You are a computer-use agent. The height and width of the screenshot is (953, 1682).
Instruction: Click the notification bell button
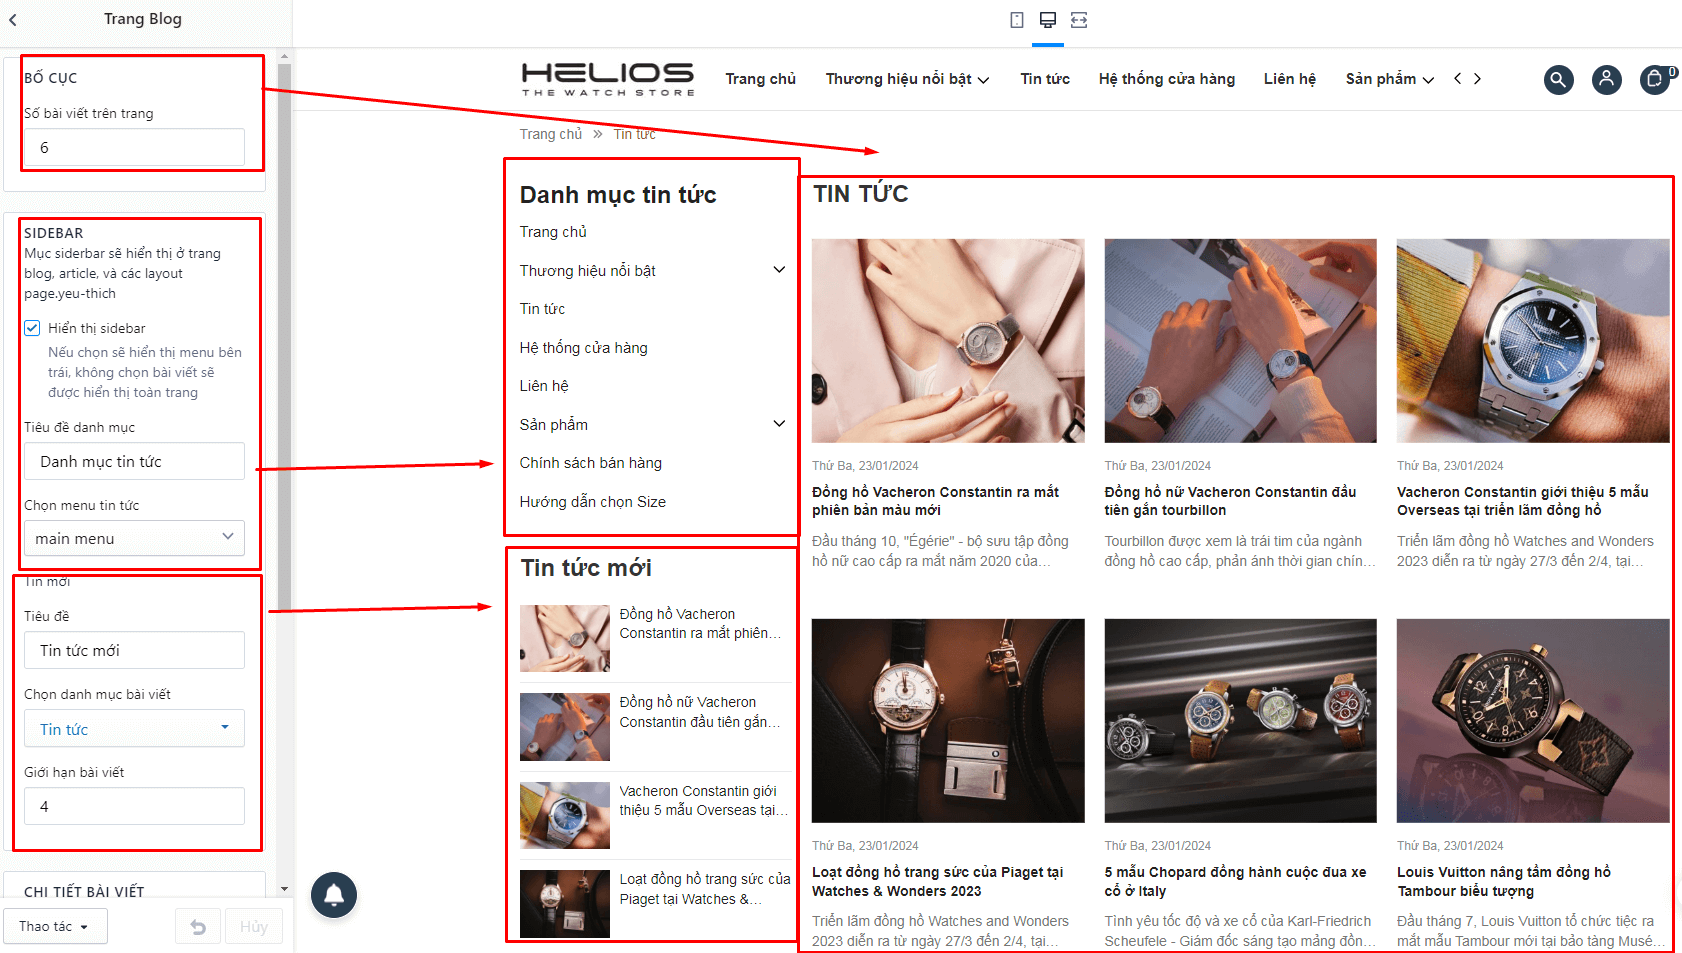(x=334, y=894)
